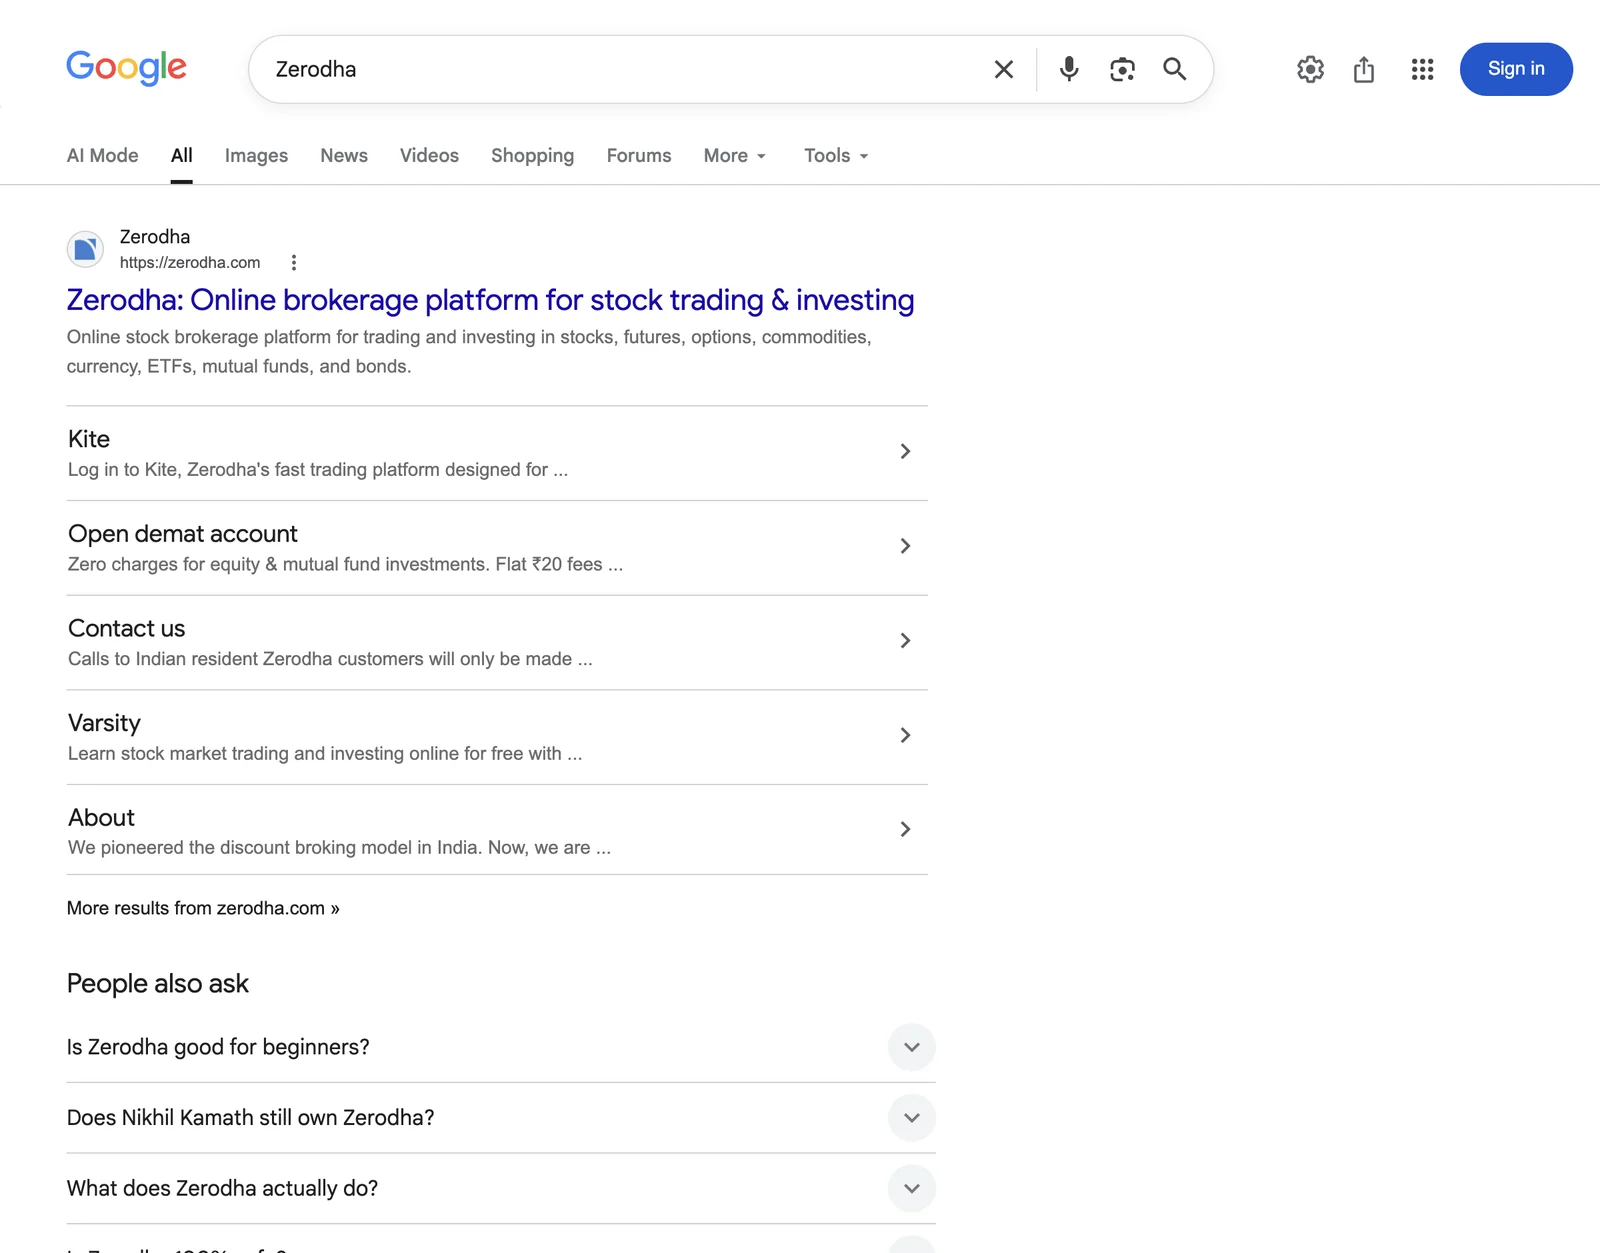The width and height of the screenshot is (1600, 1253).
Task: Open the Contact us sitelink
Action: pyautogui.click(x=127, y=628)
